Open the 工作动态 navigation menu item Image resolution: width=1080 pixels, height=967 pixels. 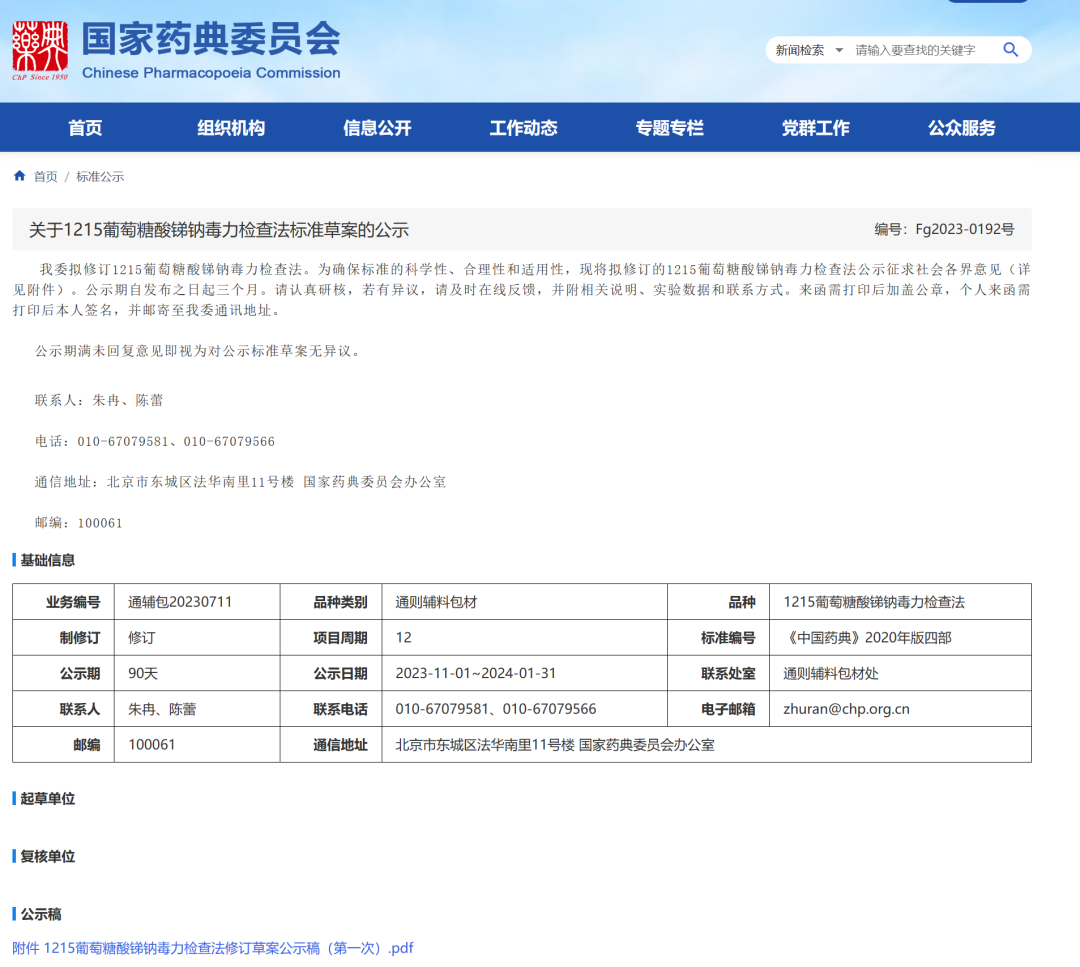click(x=523, y=127)
